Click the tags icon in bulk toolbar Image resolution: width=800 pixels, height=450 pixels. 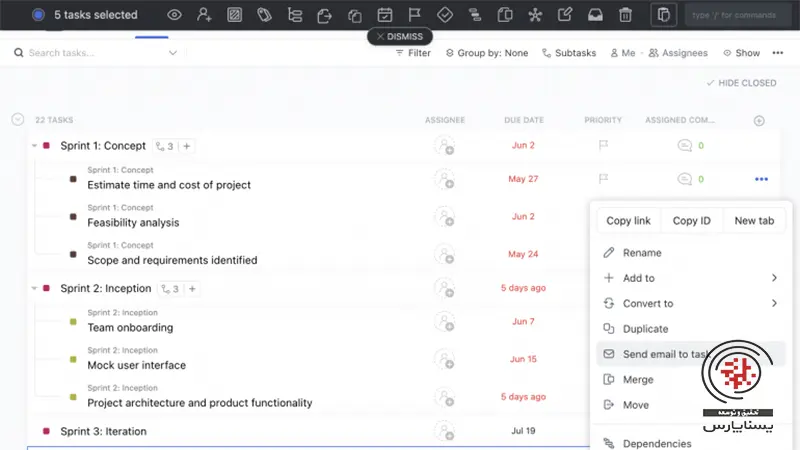tap(265, 15)
